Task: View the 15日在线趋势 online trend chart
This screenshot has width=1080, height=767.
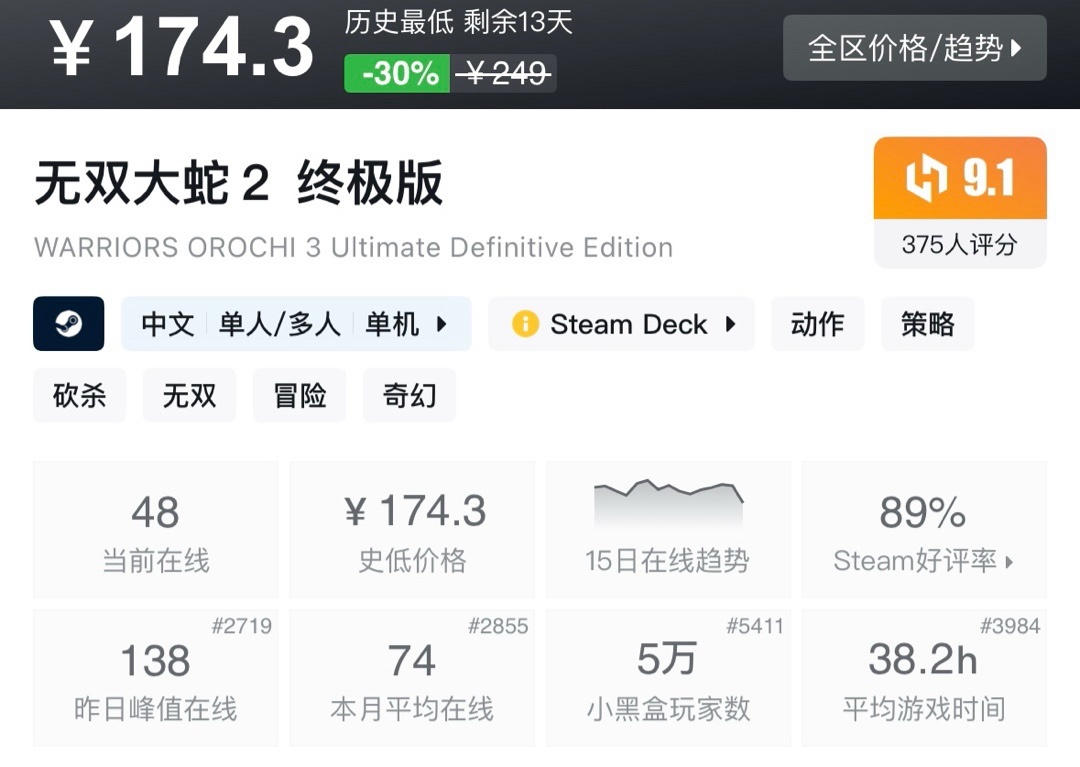Action: point(667,530)
